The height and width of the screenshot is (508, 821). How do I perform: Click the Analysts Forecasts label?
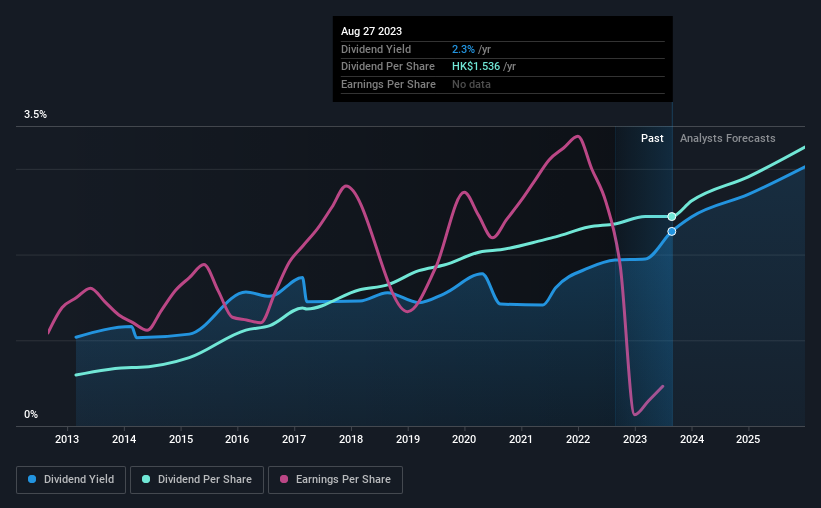(728, 138)
